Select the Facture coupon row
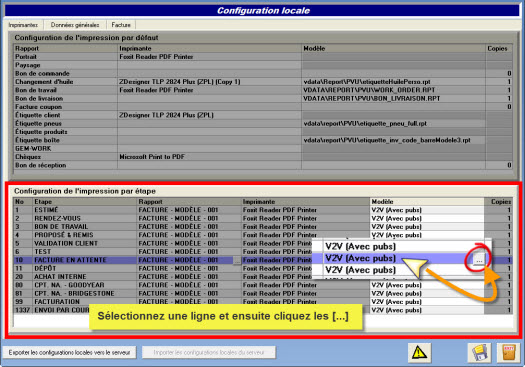525x367 pixels. (262, 107)
